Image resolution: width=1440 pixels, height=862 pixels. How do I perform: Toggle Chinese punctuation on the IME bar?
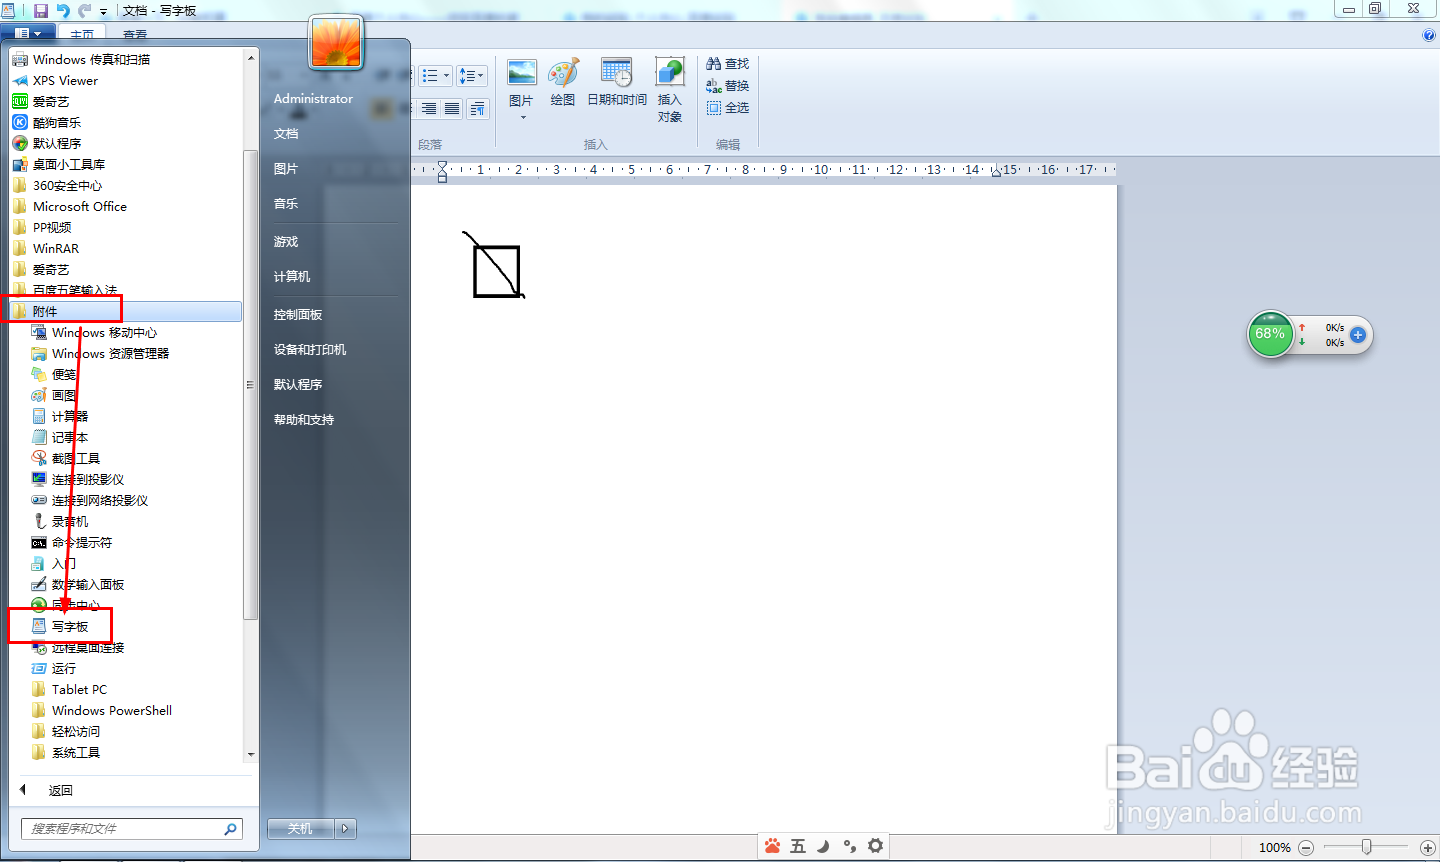tap(849, 846)
